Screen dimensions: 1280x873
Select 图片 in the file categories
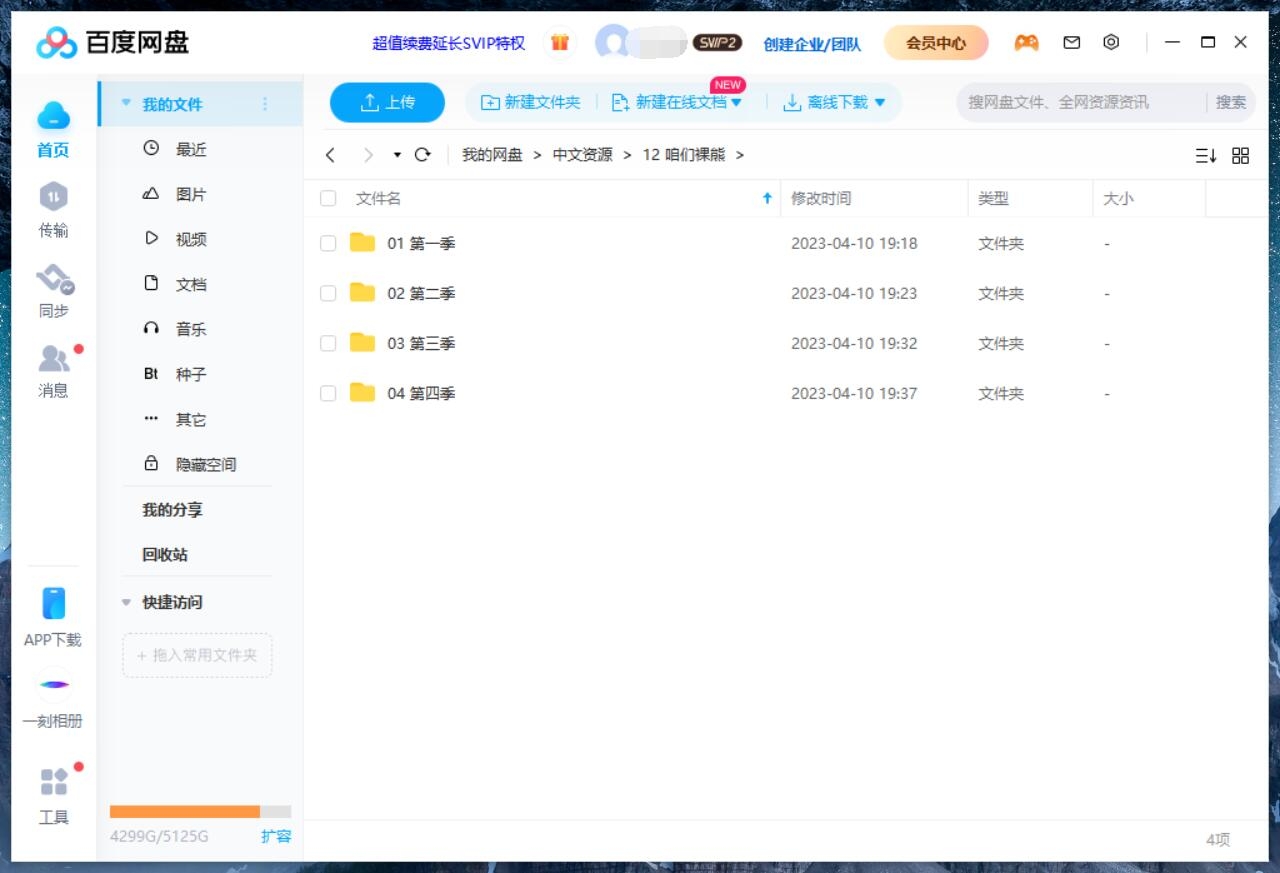pos(190,195)
